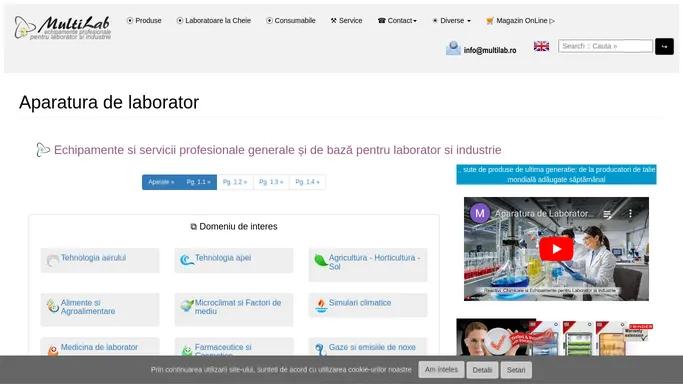
Task: Go to Pg. 1.4 tab
Action: [308, 182]
